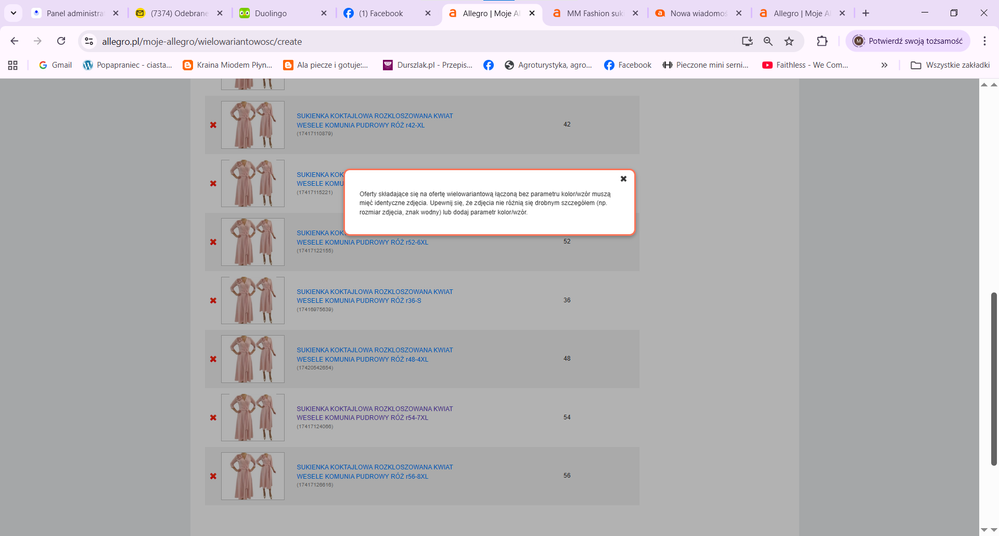Open the tab search dropdown arrow
The image size is (999, 536).
[x=13, y=13]
